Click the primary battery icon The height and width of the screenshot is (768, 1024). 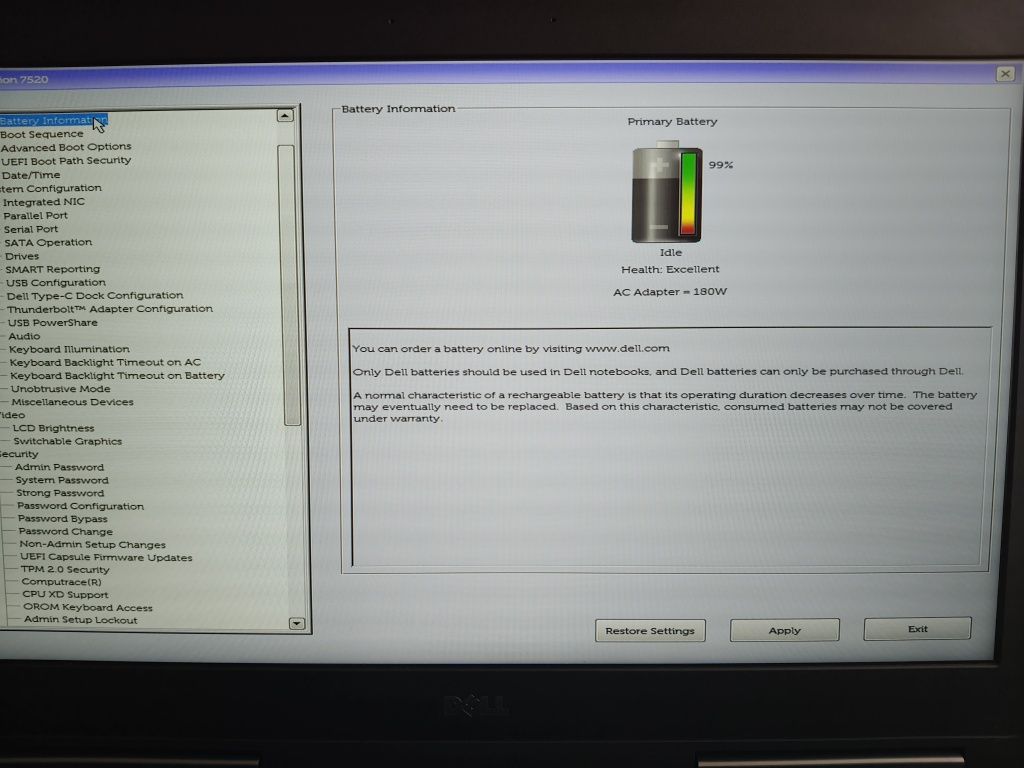tap(667, 192)
